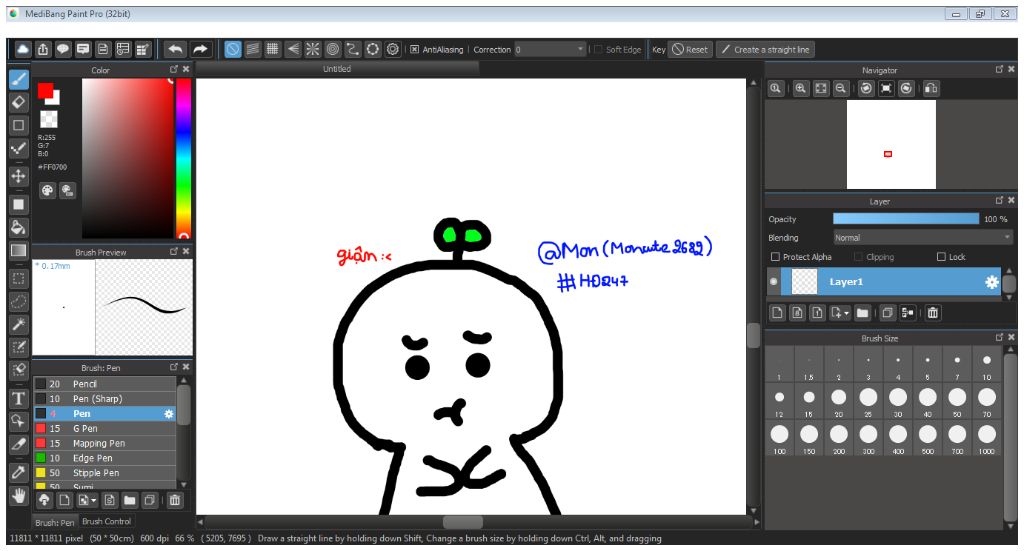The image size is (1024, 551).
Task: Select the Gradient tool
Action: 19,251
